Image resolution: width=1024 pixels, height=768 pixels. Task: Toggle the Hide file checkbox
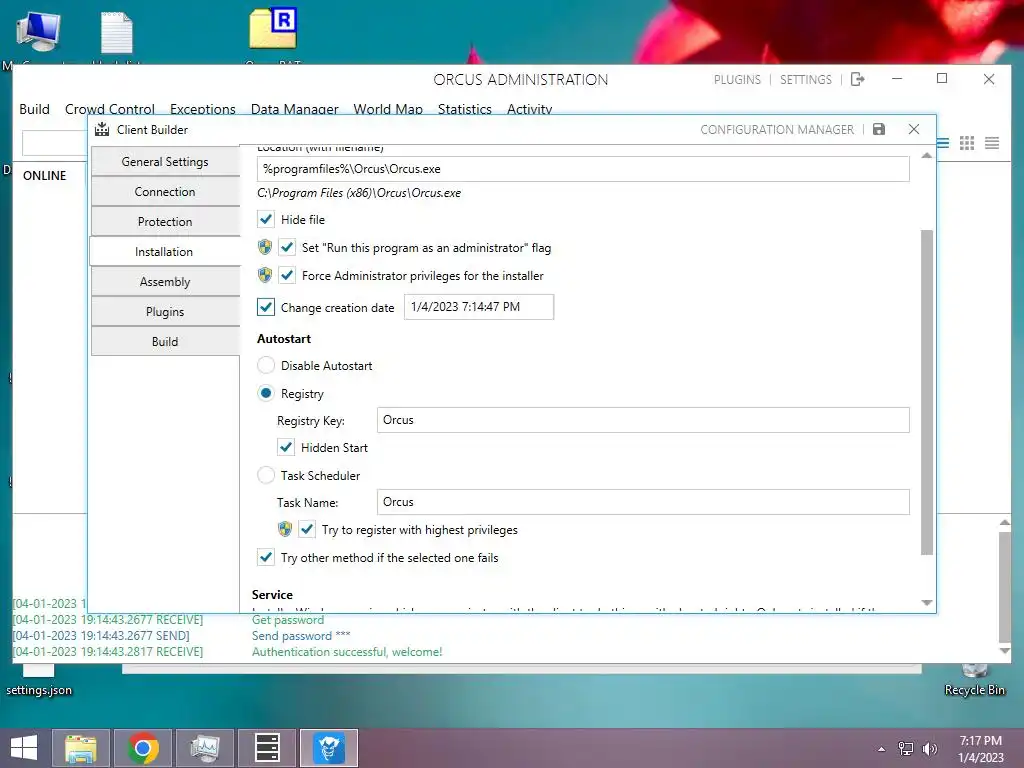coord(266,219)
